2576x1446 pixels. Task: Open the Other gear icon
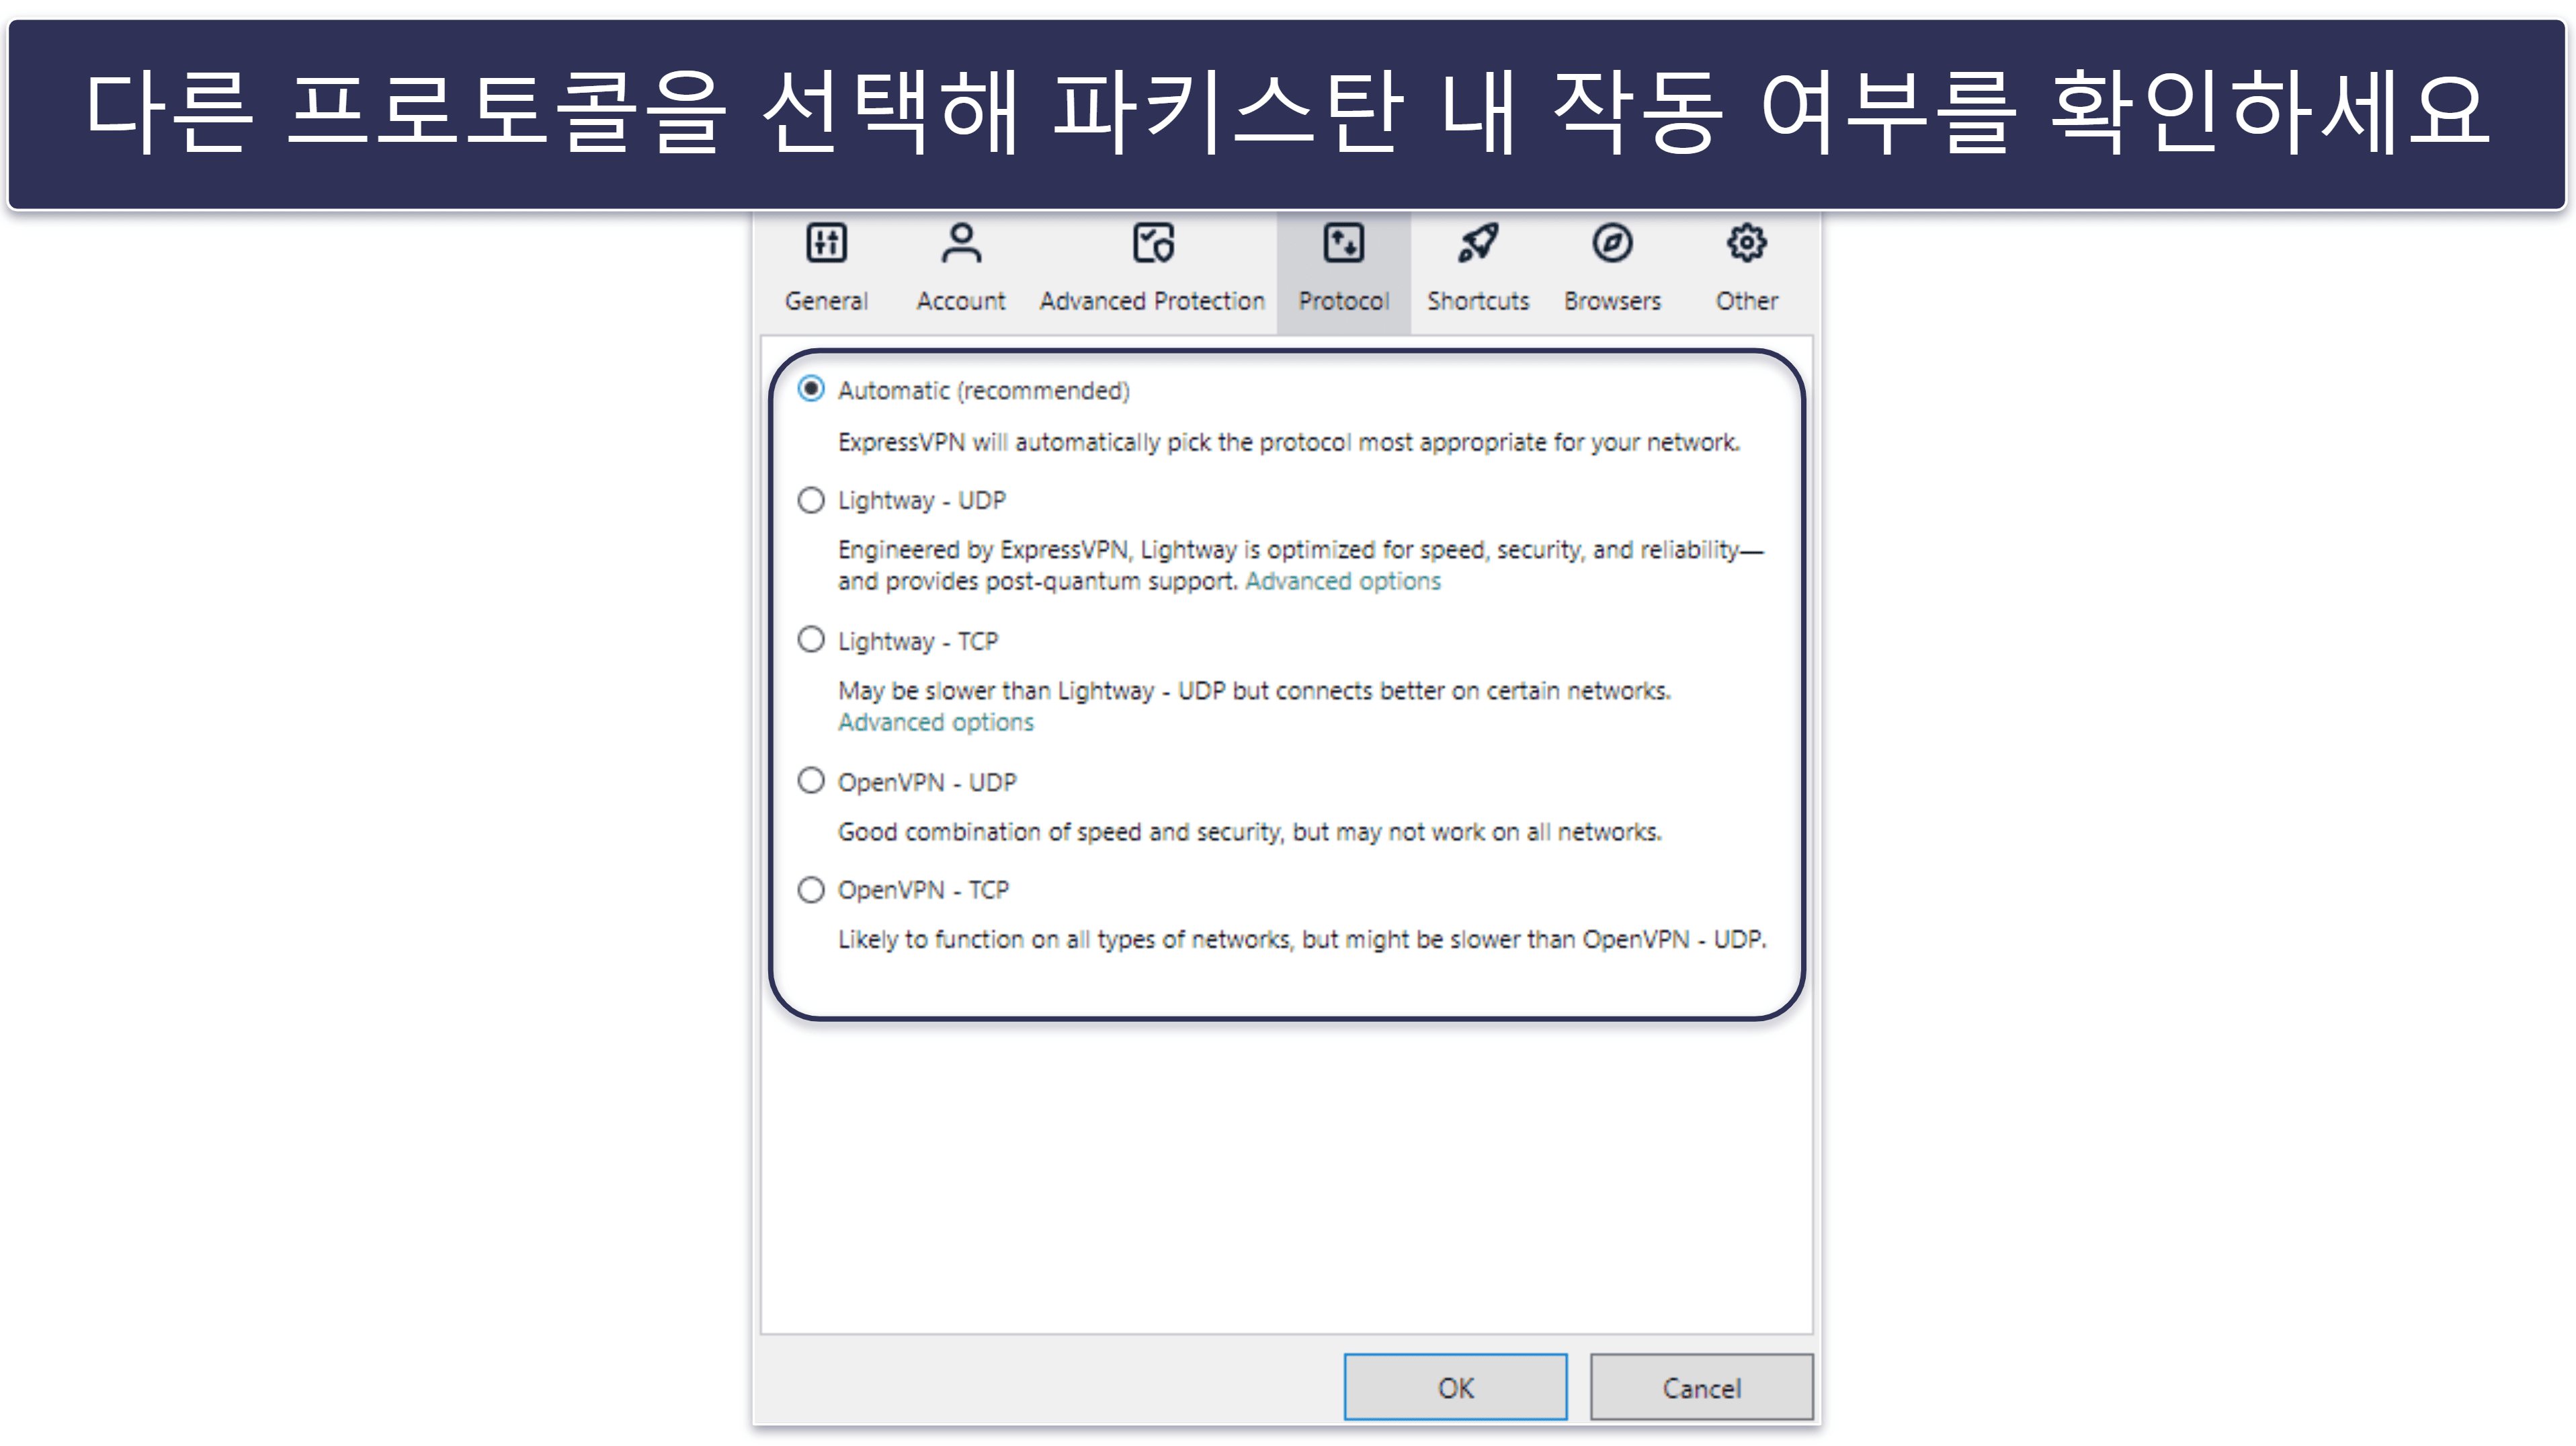click(1746, 243)
